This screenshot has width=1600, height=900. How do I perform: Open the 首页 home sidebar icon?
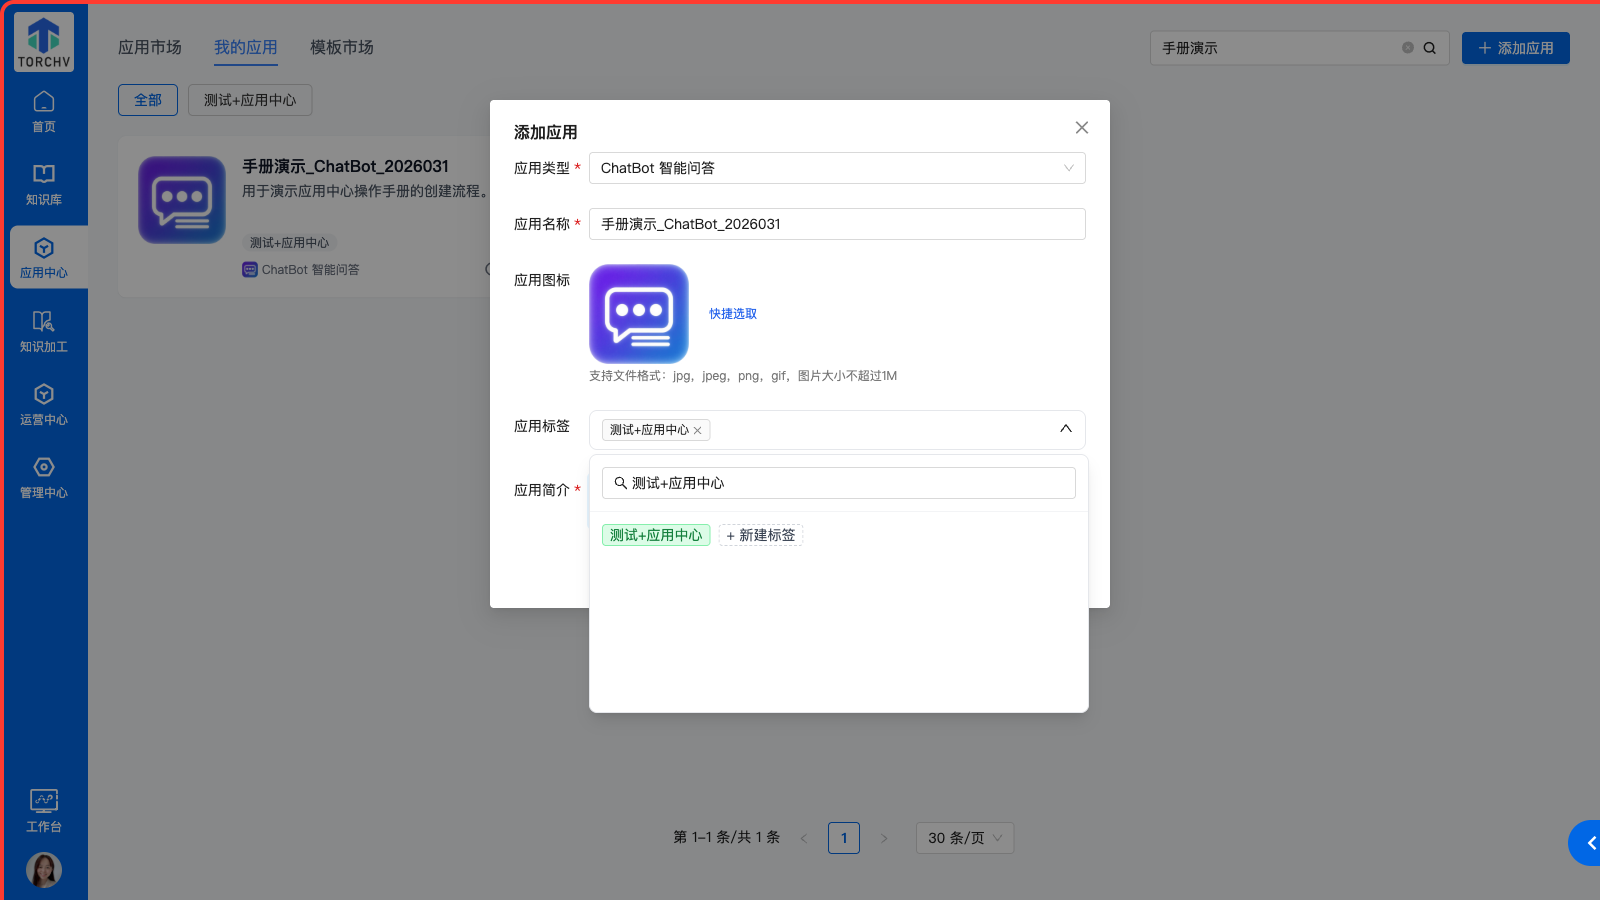(x=44, y=111)
